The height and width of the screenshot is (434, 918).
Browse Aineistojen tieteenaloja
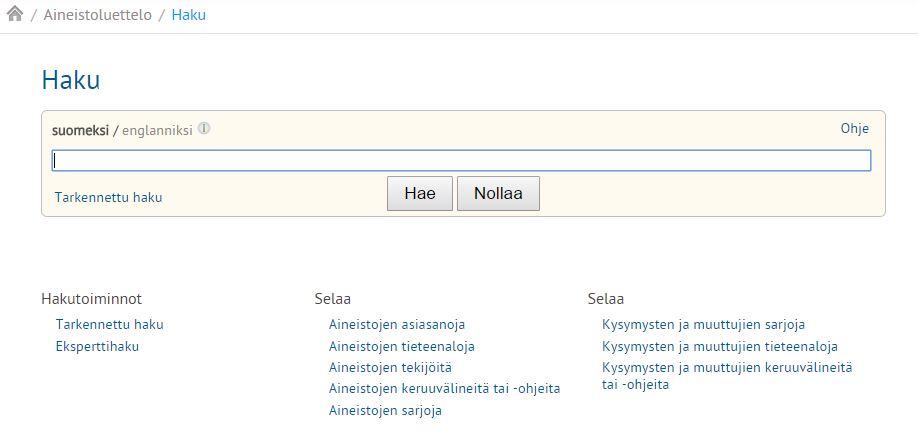point(402,346)
